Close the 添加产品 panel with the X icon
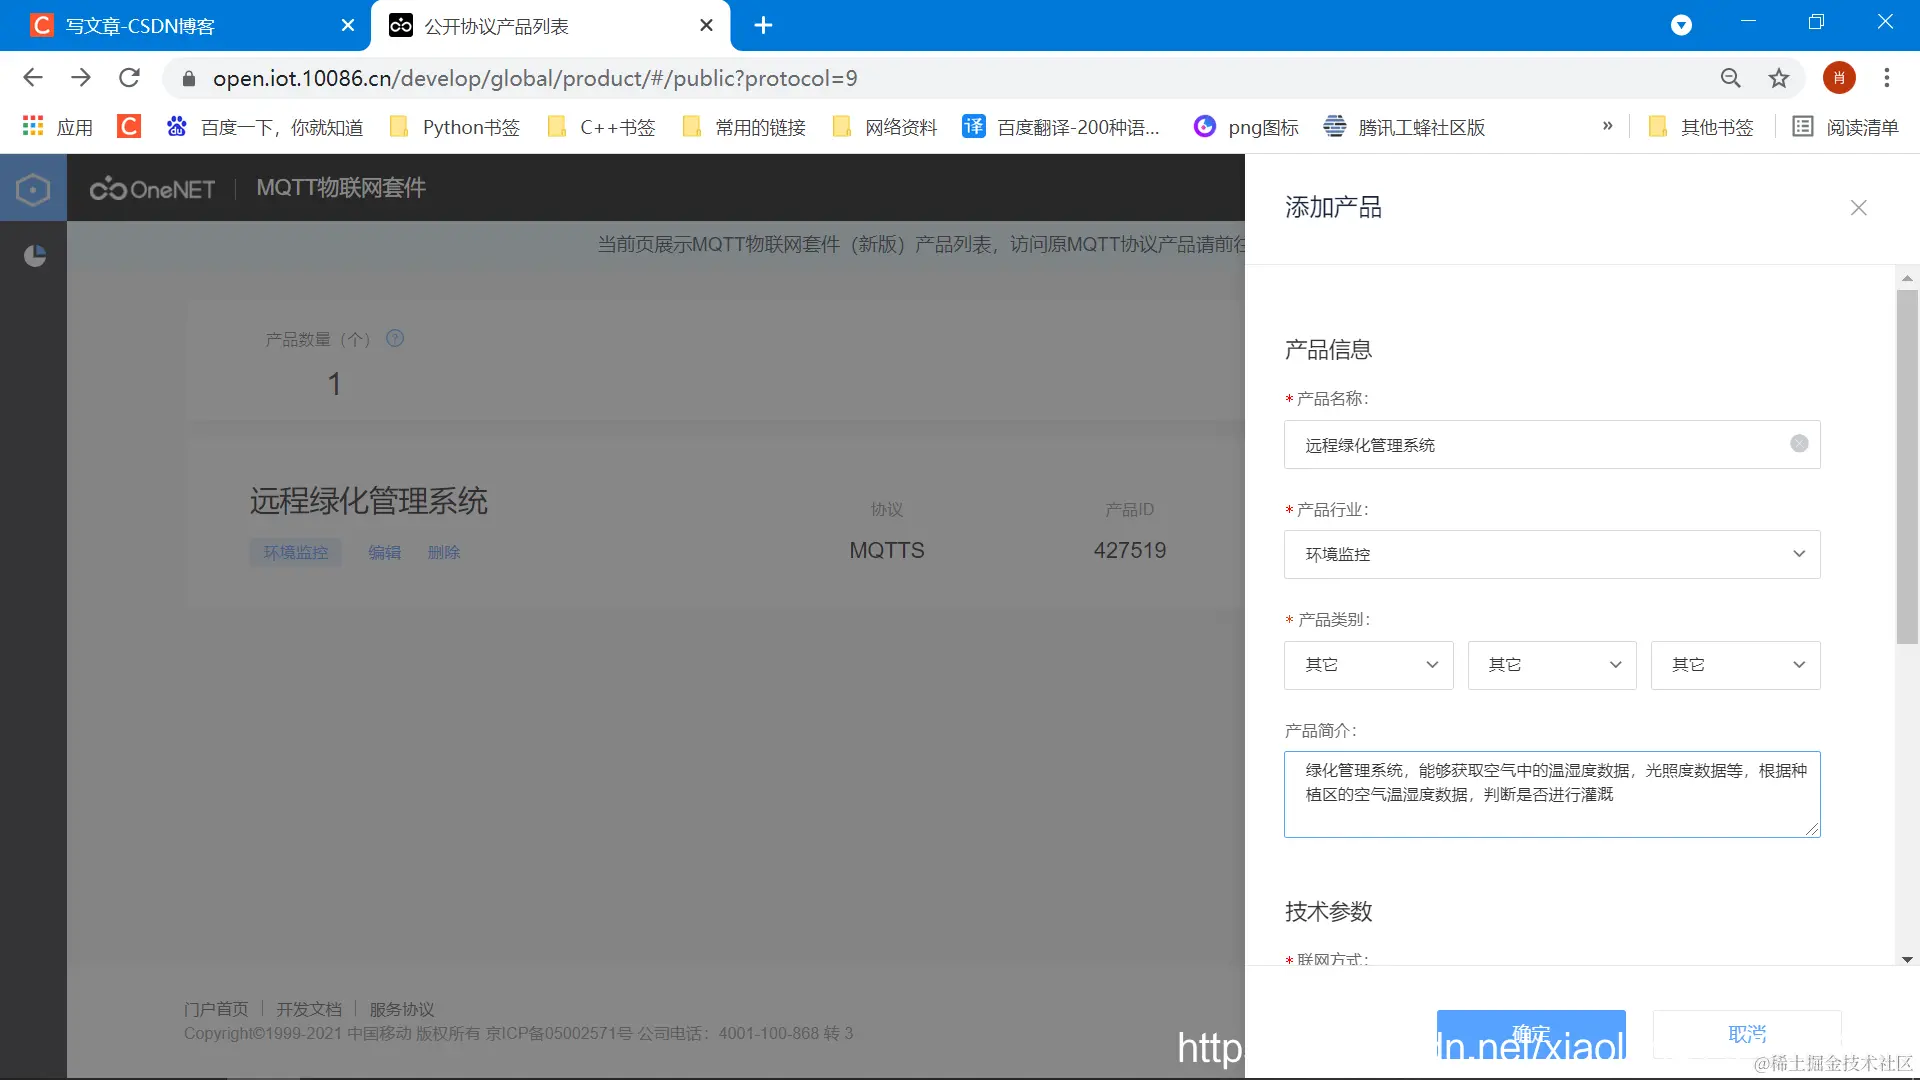This screenshot has width=1920, height=1080. pos(1858,208)
